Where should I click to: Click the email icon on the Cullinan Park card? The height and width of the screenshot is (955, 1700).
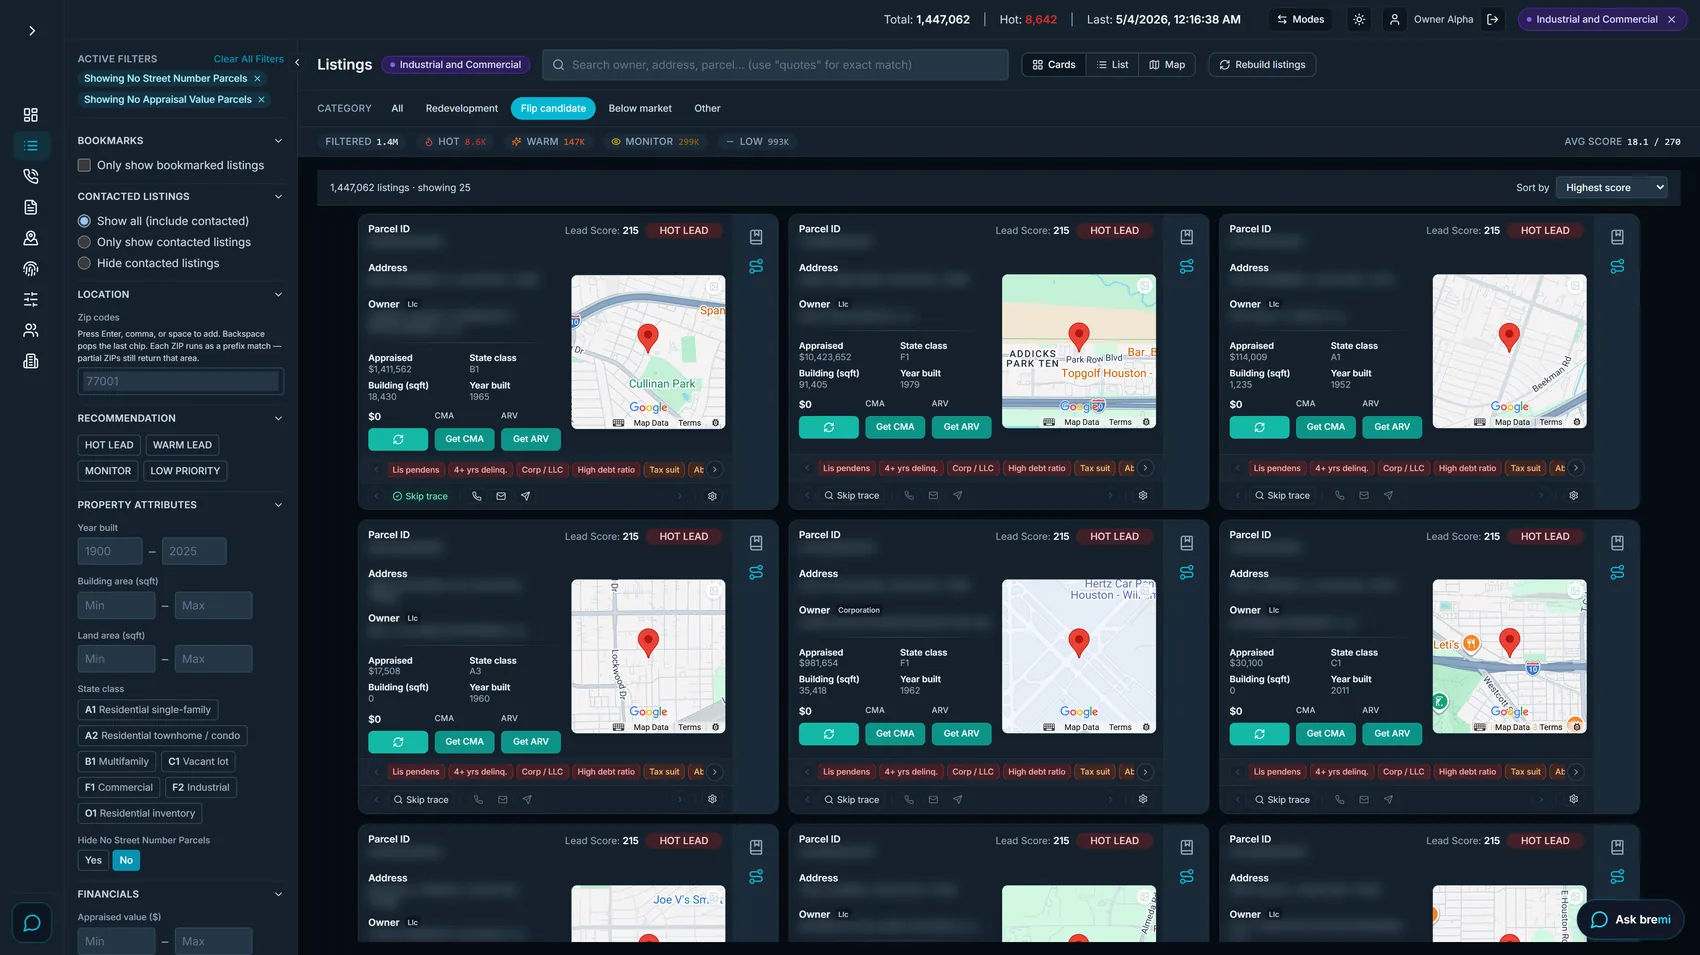[x=501, y=496]
